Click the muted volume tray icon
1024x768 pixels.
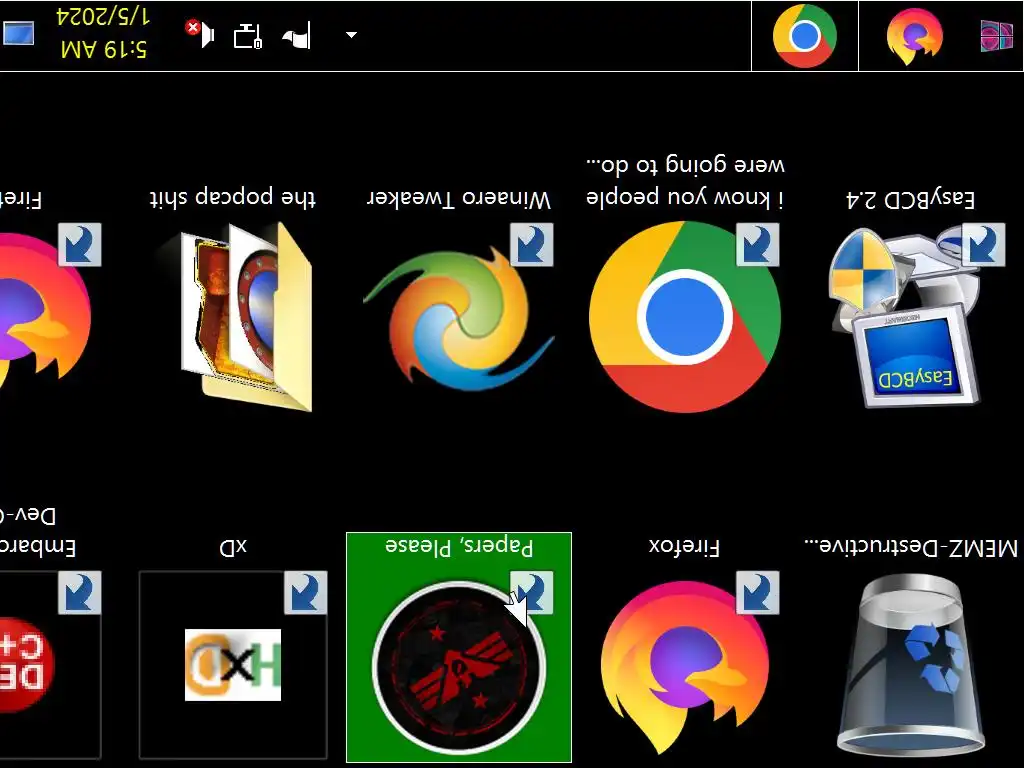coord(200,34)
